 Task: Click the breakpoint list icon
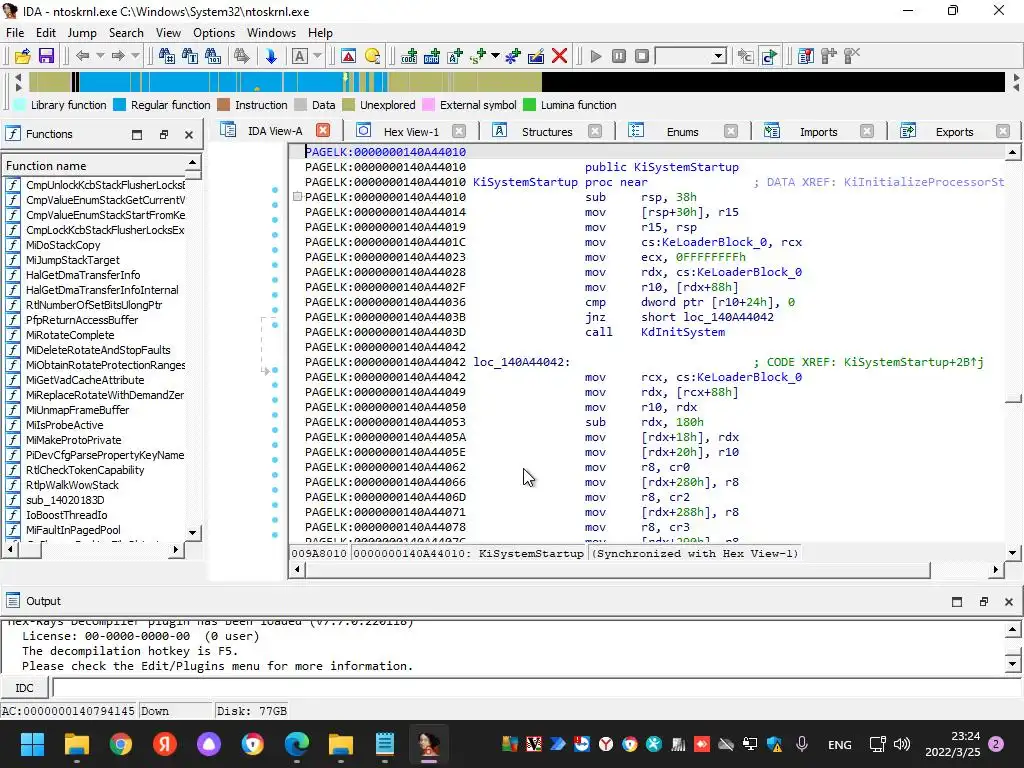coord(806,56)
